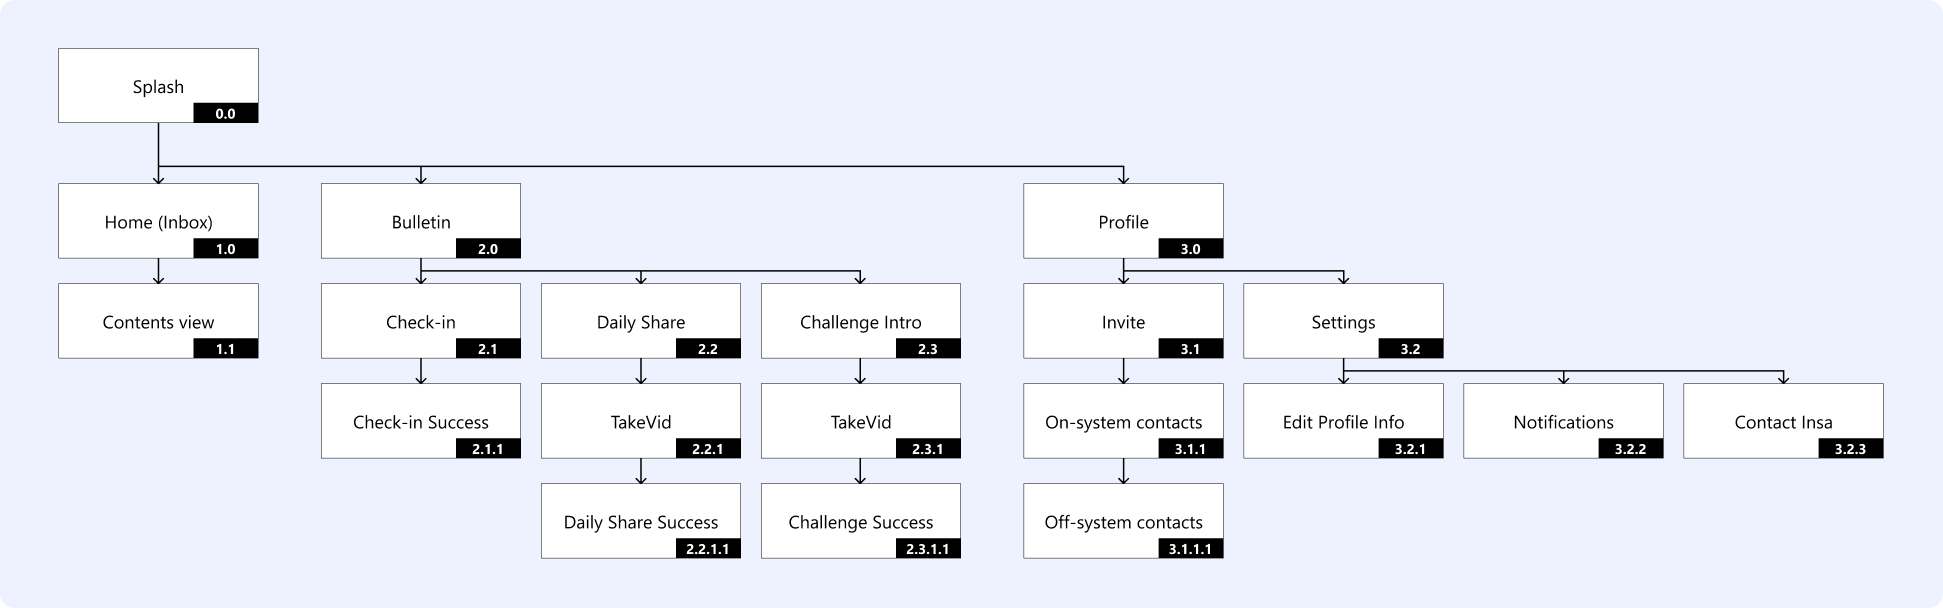1943x608 pixels.
Task: Click the Check-in node
Action: [x=421, y=321]
